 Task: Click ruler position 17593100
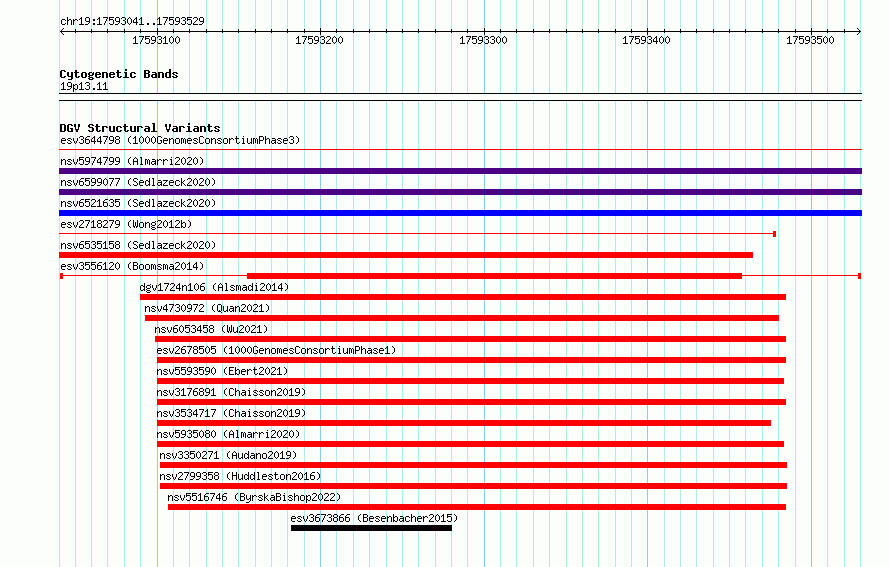[156, 40]
